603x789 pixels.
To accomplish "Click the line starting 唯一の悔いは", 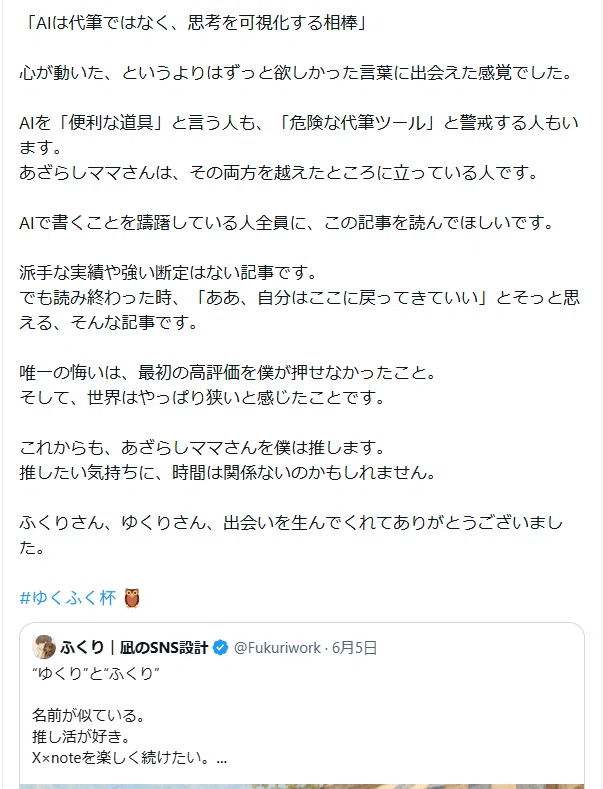I will [228, 372].
